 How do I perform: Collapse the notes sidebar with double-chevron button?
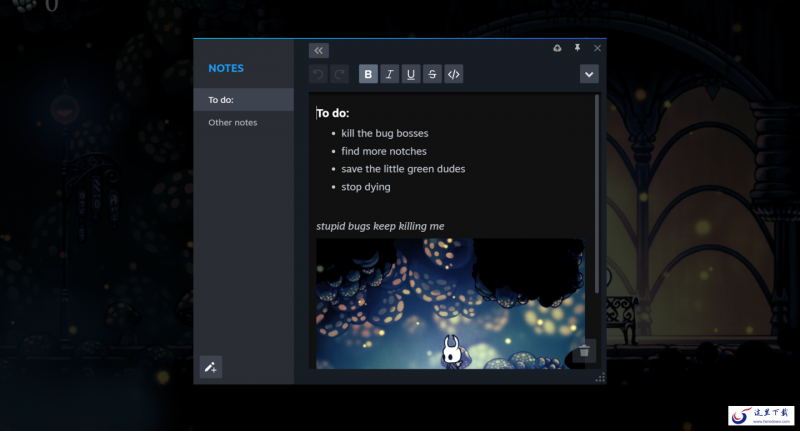click(318, 50)
